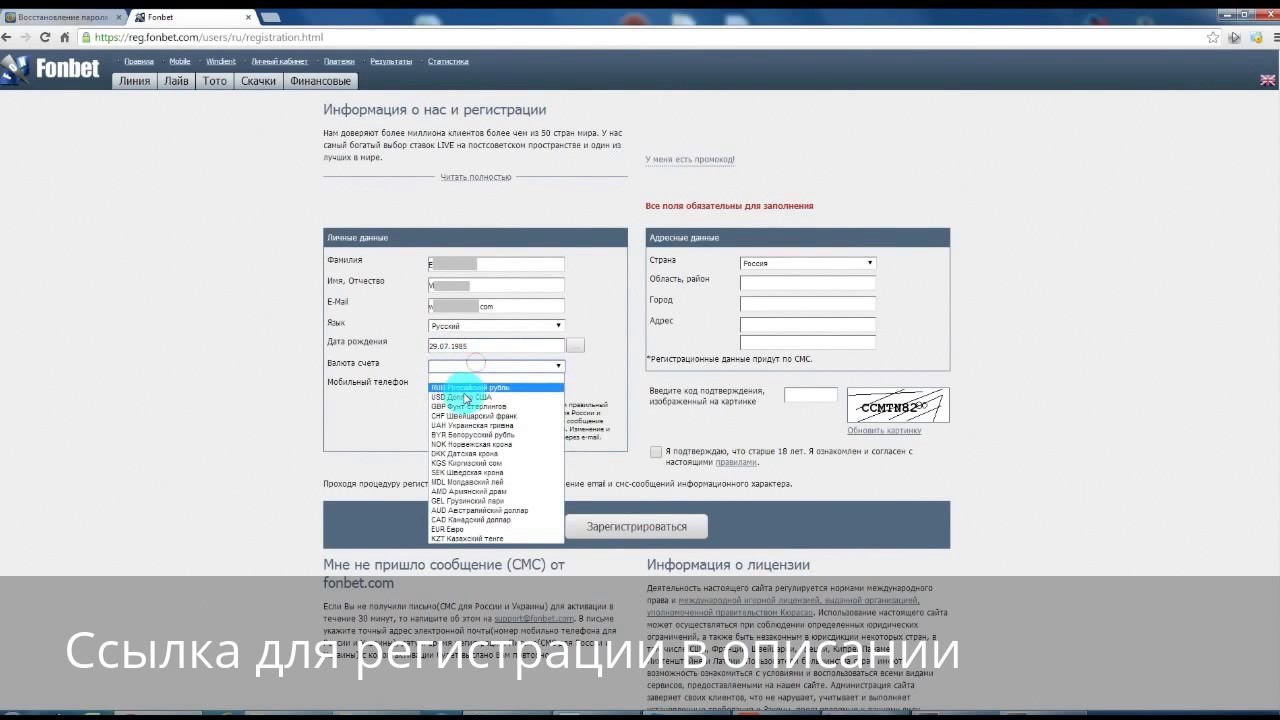Open the Платежи link
Screen dimensions: 1280x720
(x=339, y=61)
